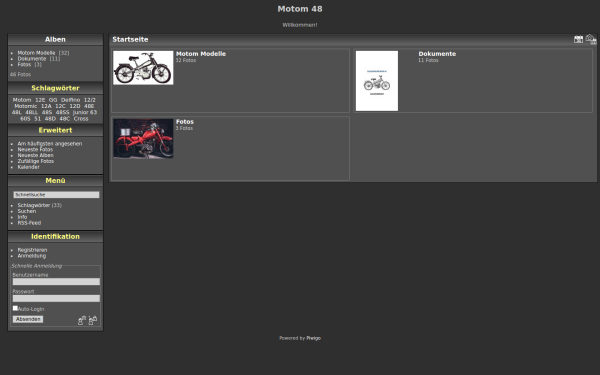
Task: Submit login with the Absenden button
Action: [28, 319]
